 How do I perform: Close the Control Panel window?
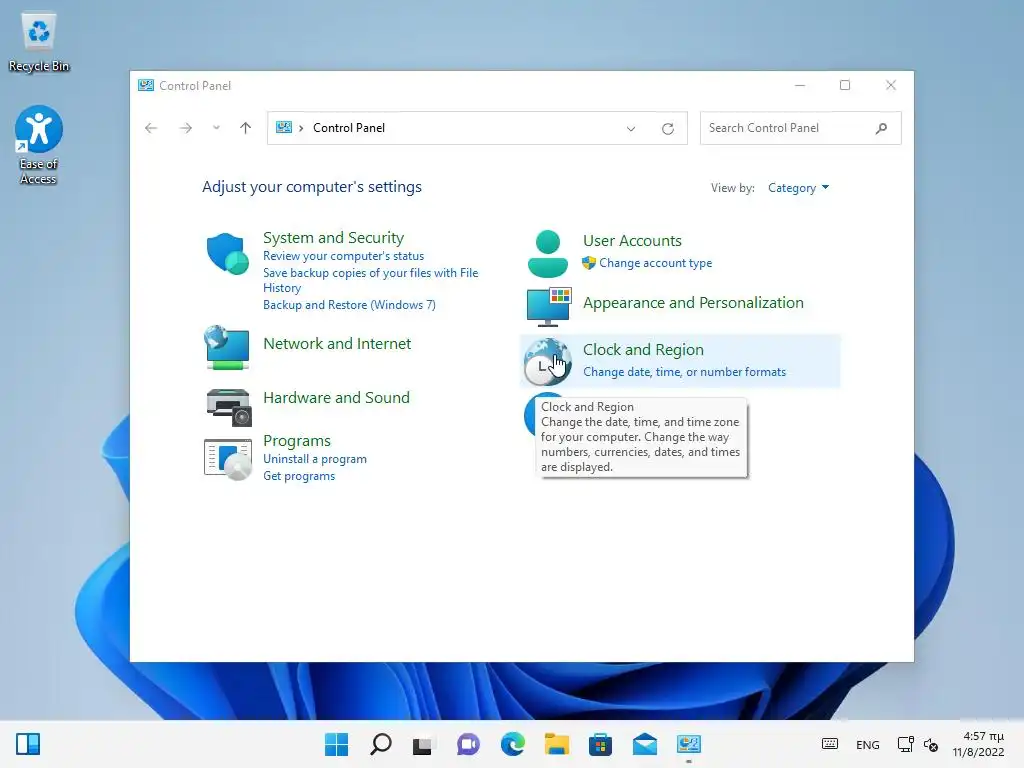(x=891, y=86)
